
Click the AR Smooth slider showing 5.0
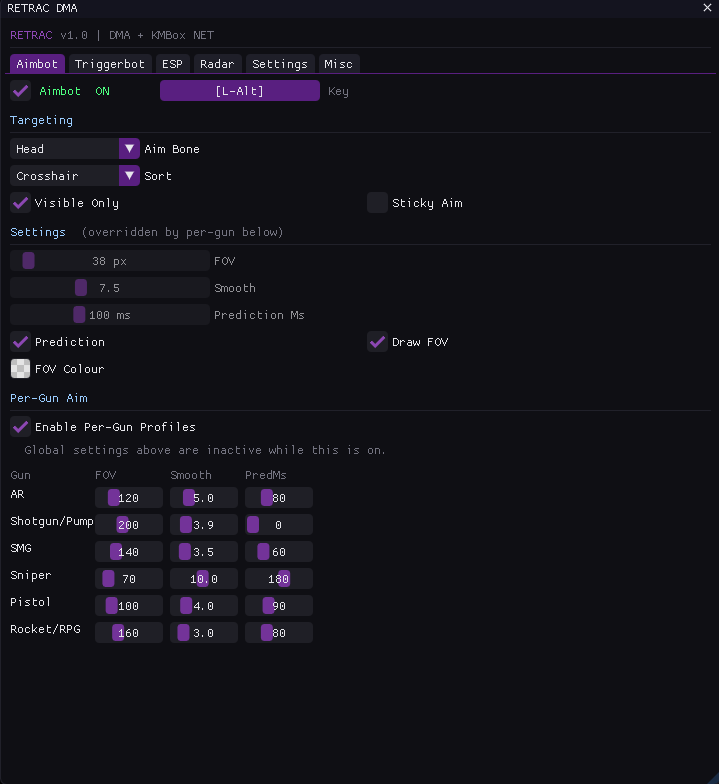point(204,498)
